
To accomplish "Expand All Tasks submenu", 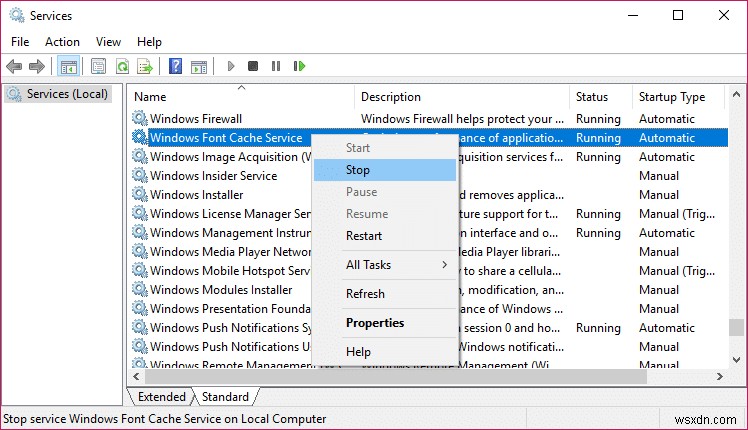I will point(385,265).
